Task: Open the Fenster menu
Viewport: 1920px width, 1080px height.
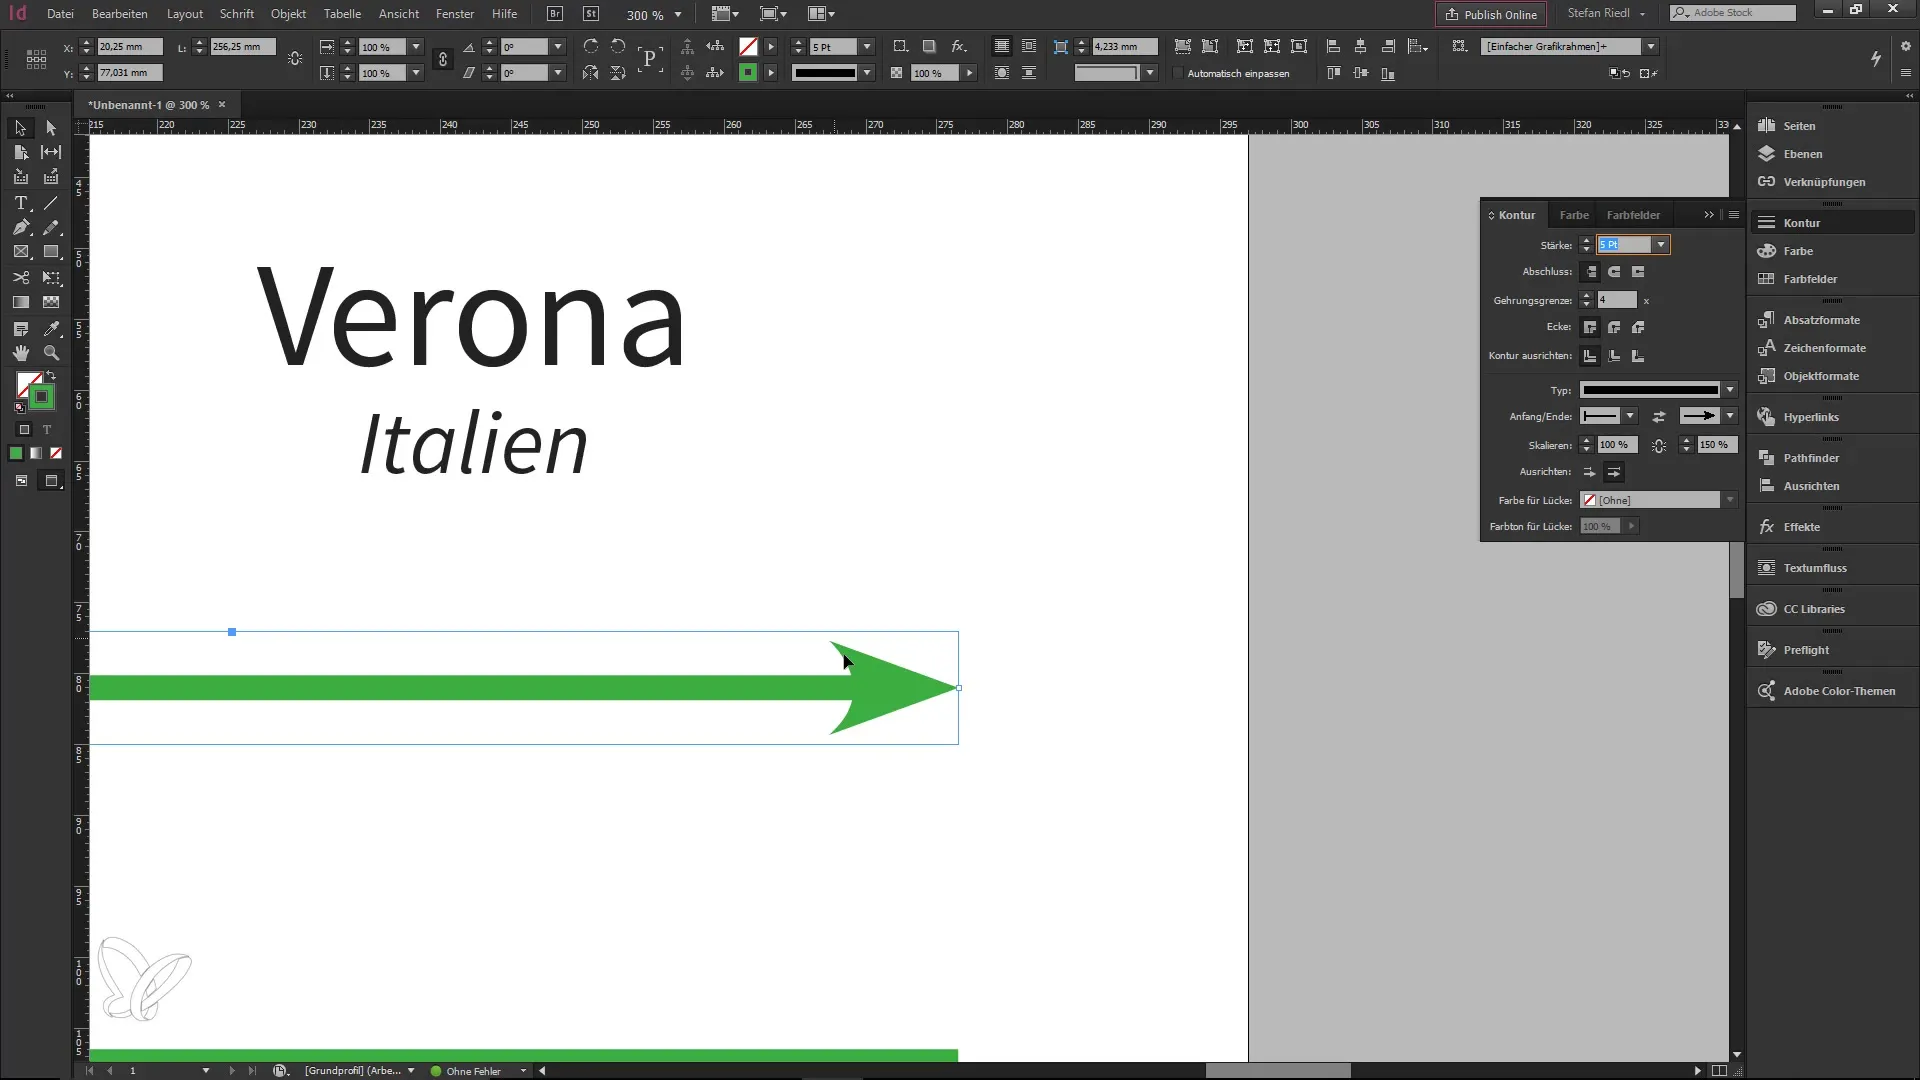Action: [x=455, y=14]
